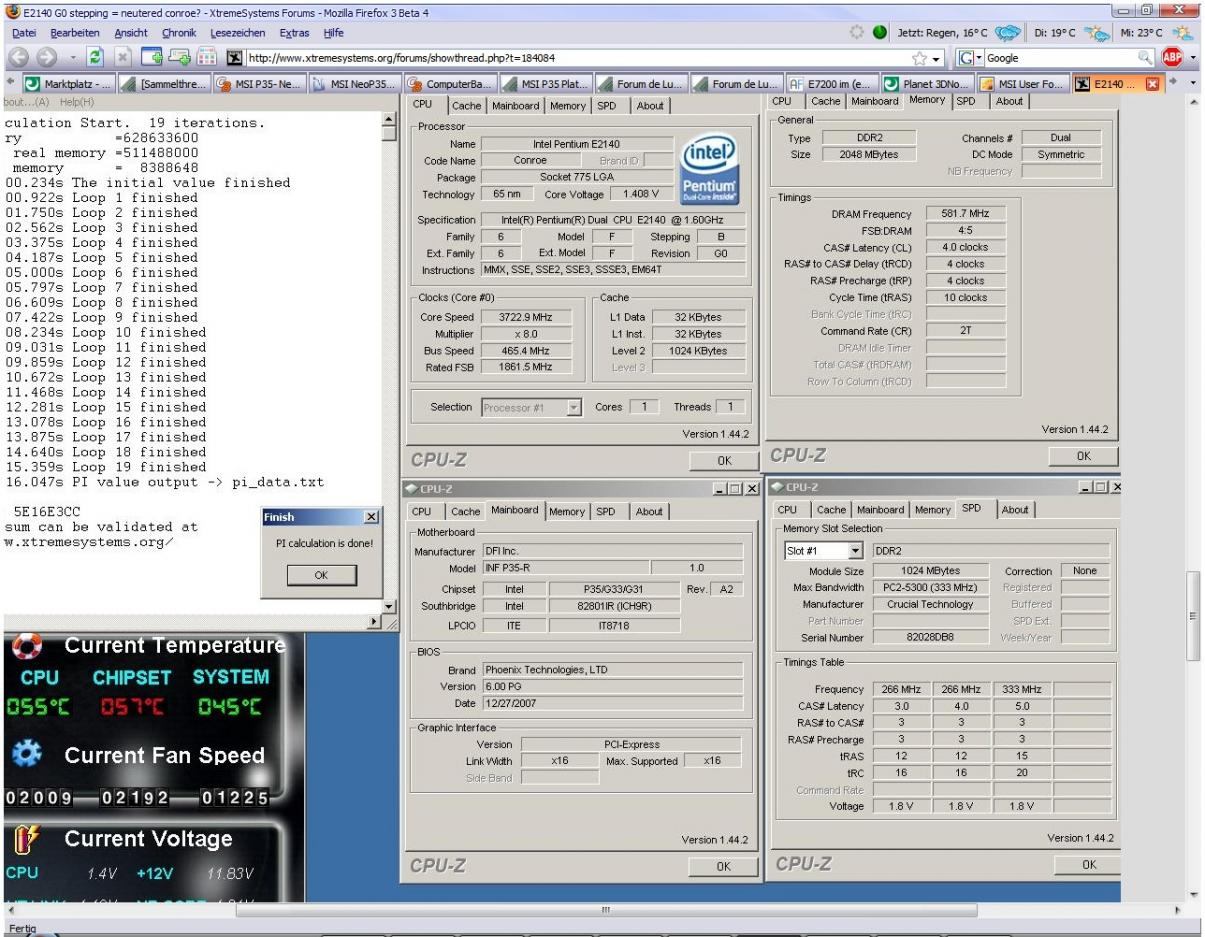This screenshot has width=1205, height=937.
Task: Close the Finish dialog with its X
Action: pos(372,517)
